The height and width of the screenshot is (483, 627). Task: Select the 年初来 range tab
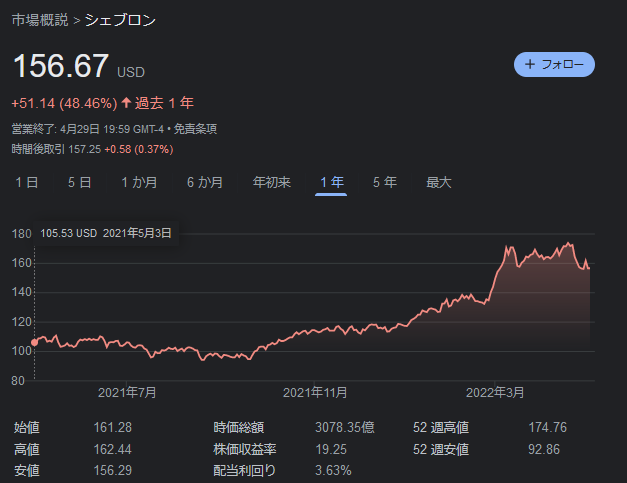click(x=272, y=183)
